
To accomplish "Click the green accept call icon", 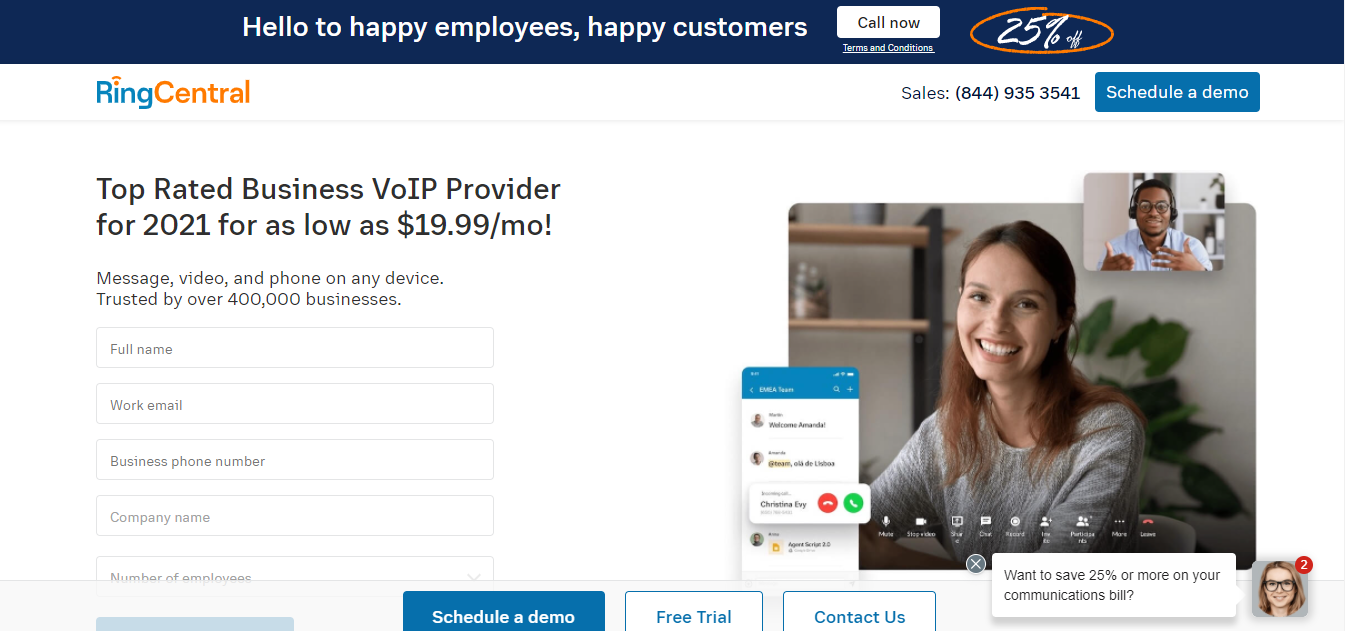I will pos(853,503).
